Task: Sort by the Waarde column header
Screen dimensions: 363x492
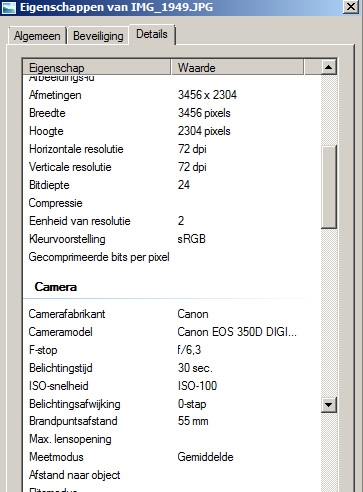Action: [x=237, y=68]
